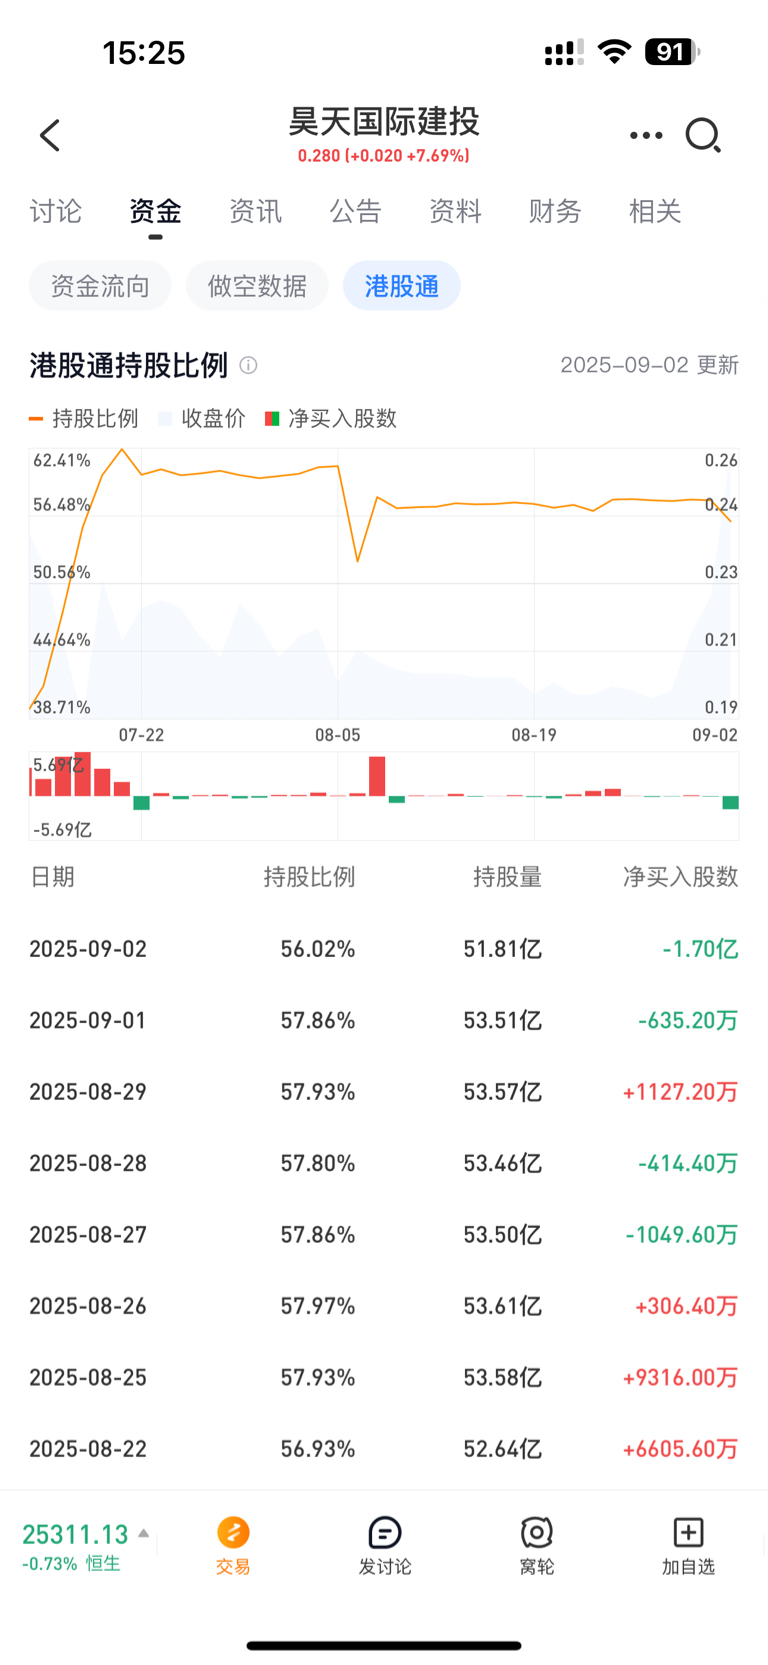Switch to the 财务 tab
The height and width of the screenshot is (1665, 768).
click(555, 211)
